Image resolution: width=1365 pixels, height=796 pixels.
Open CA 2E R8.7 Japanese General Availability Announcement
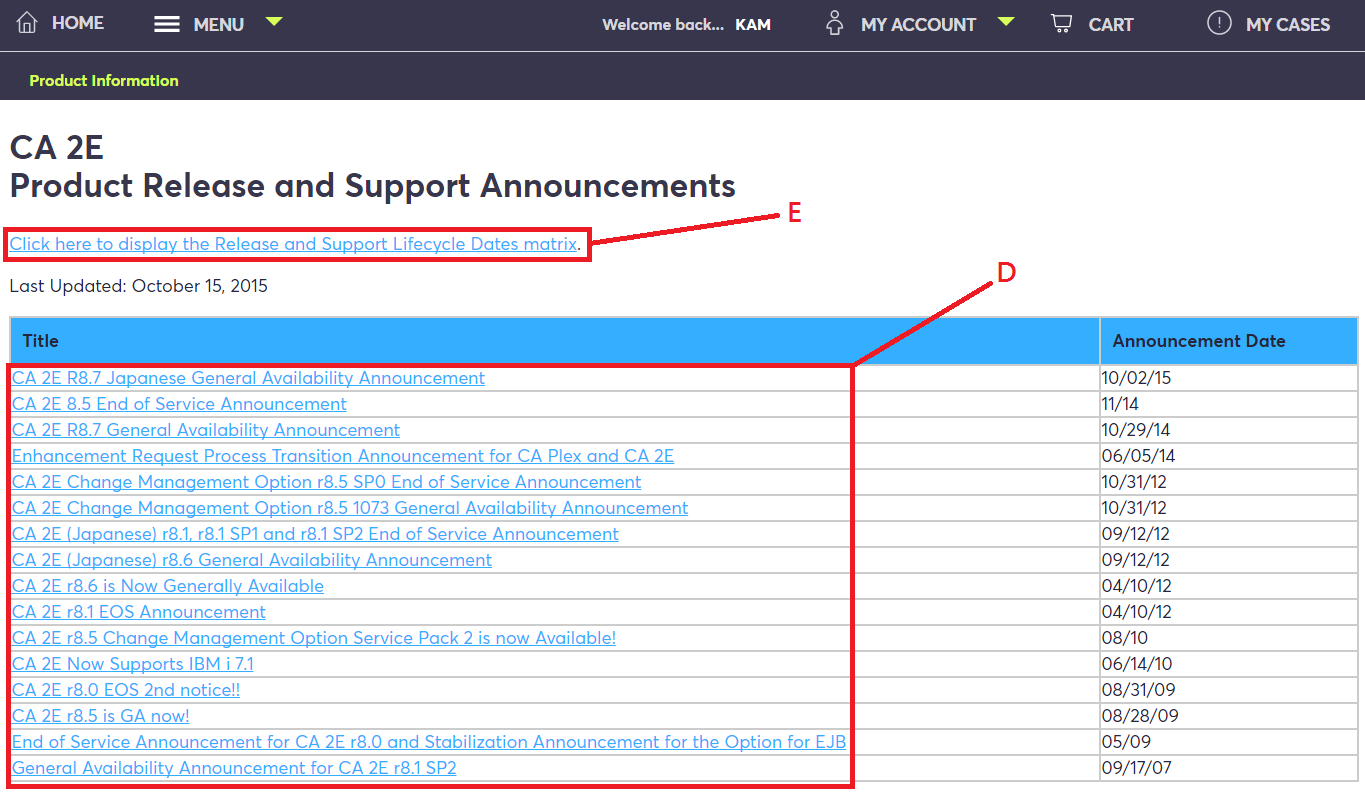point(248,378)
